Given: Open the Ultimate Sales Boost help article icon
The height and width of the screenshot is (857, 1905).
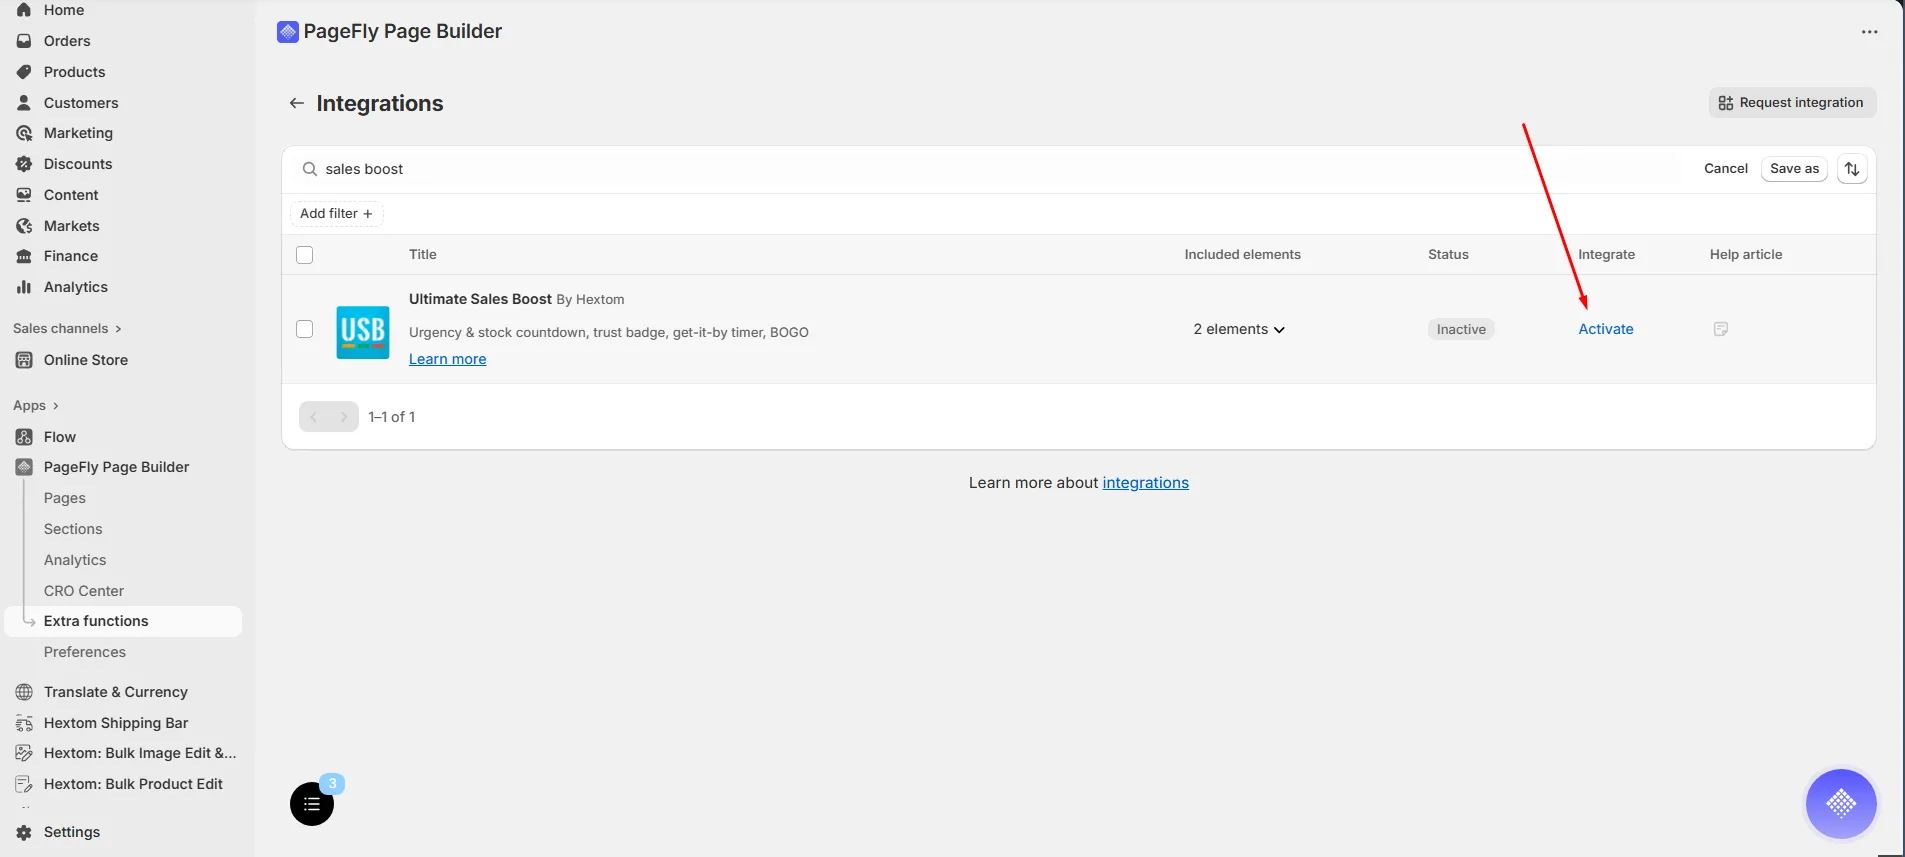Looking at the screenshot, I should pyautogui.click(x=1721, y=329).
